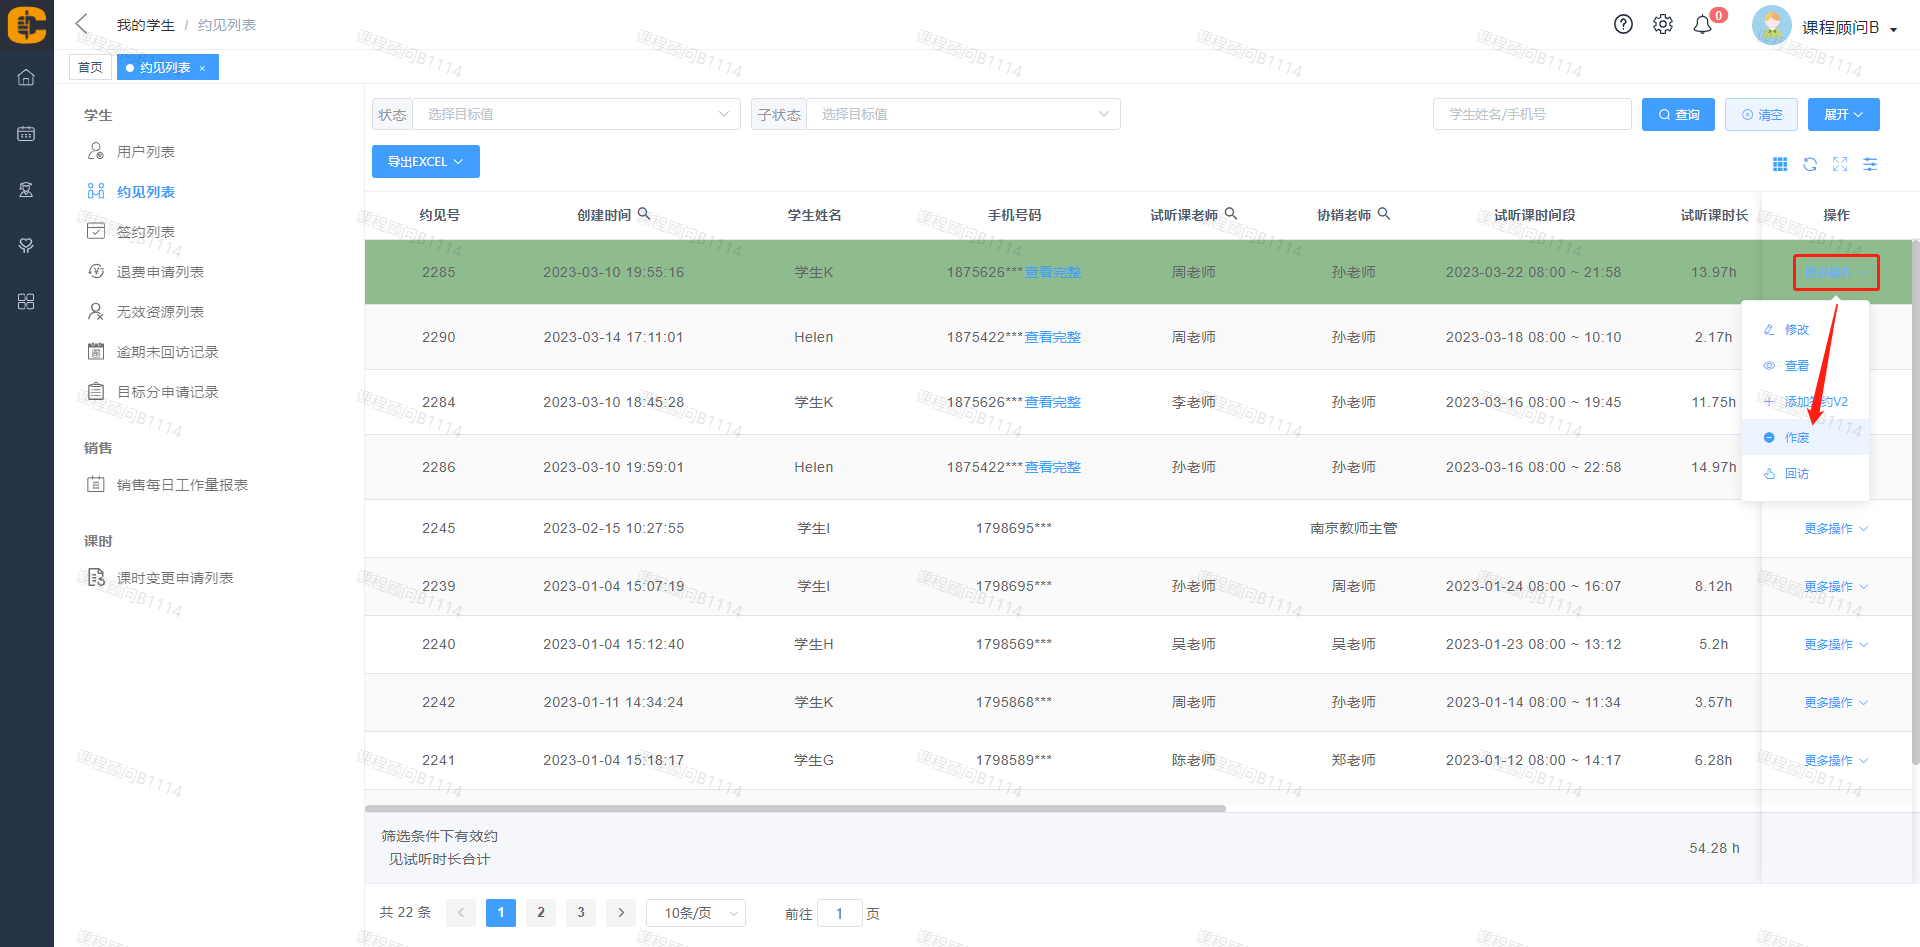1920x947 pixels.
Task: Click home icon in dark sidebar
Action: (26, 77)
